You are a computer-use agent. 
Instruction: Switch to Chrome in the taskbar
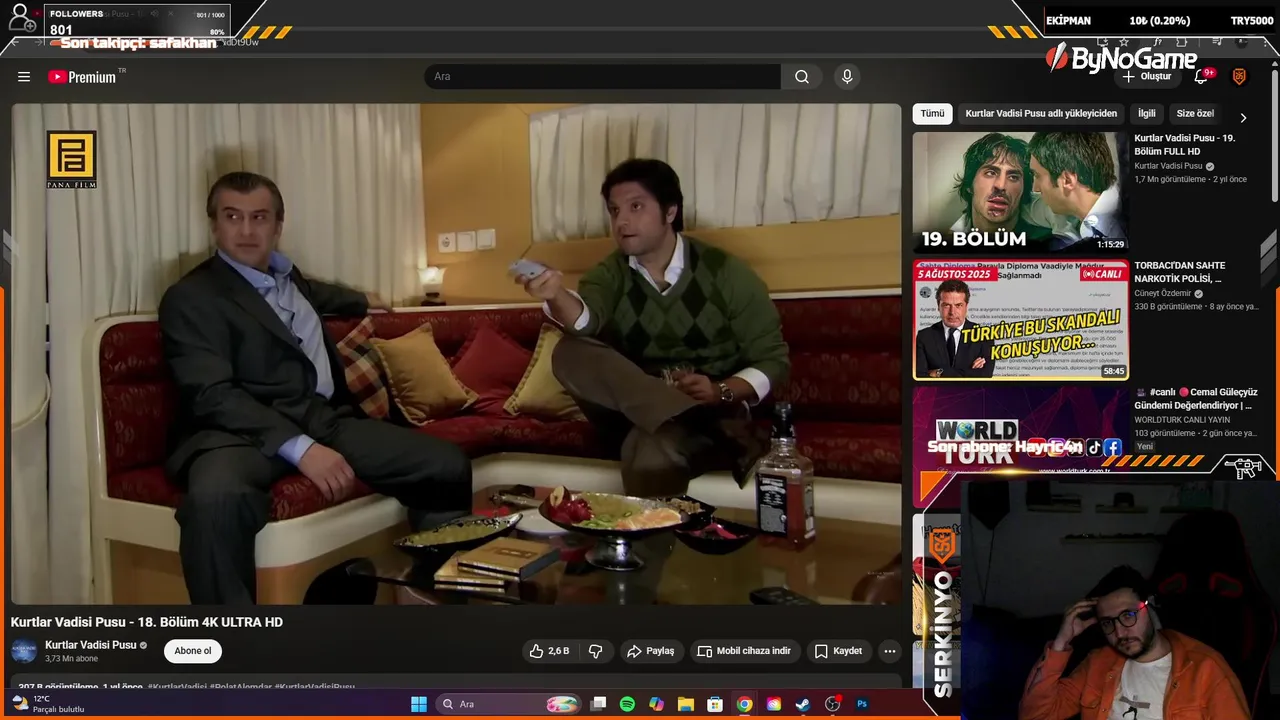click(x=744, y=704)
